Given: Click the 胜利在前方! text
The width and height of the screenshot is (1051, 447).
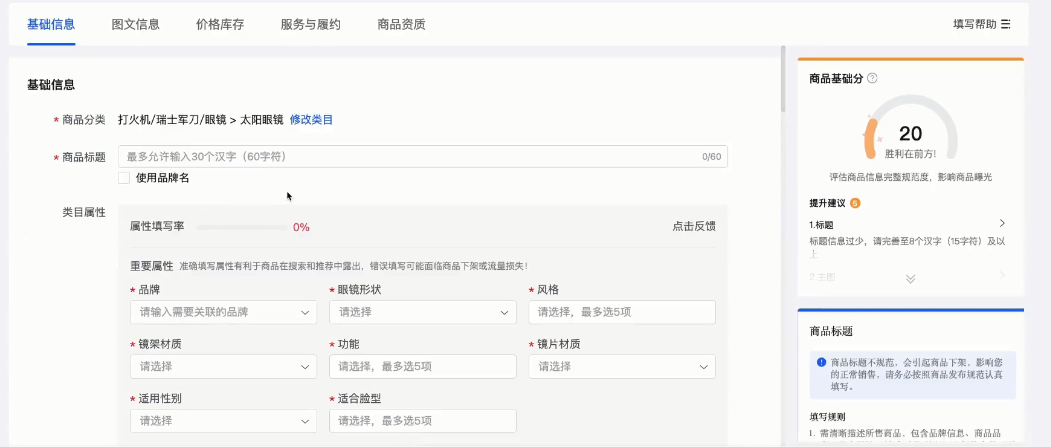Looking at the screenshot, I should click(x=910, y=154).
